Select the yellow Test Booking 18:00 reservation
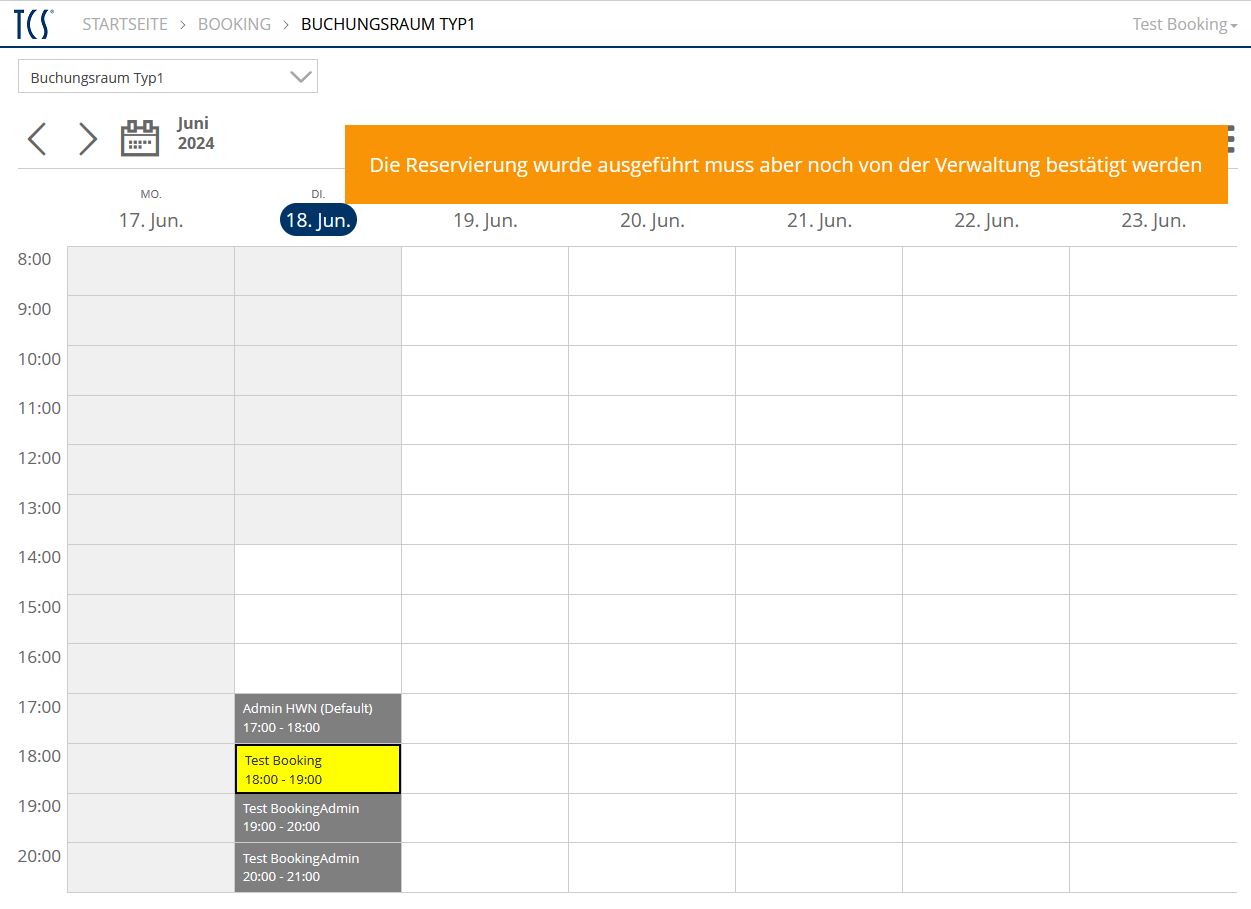 [x=318, y=769]
